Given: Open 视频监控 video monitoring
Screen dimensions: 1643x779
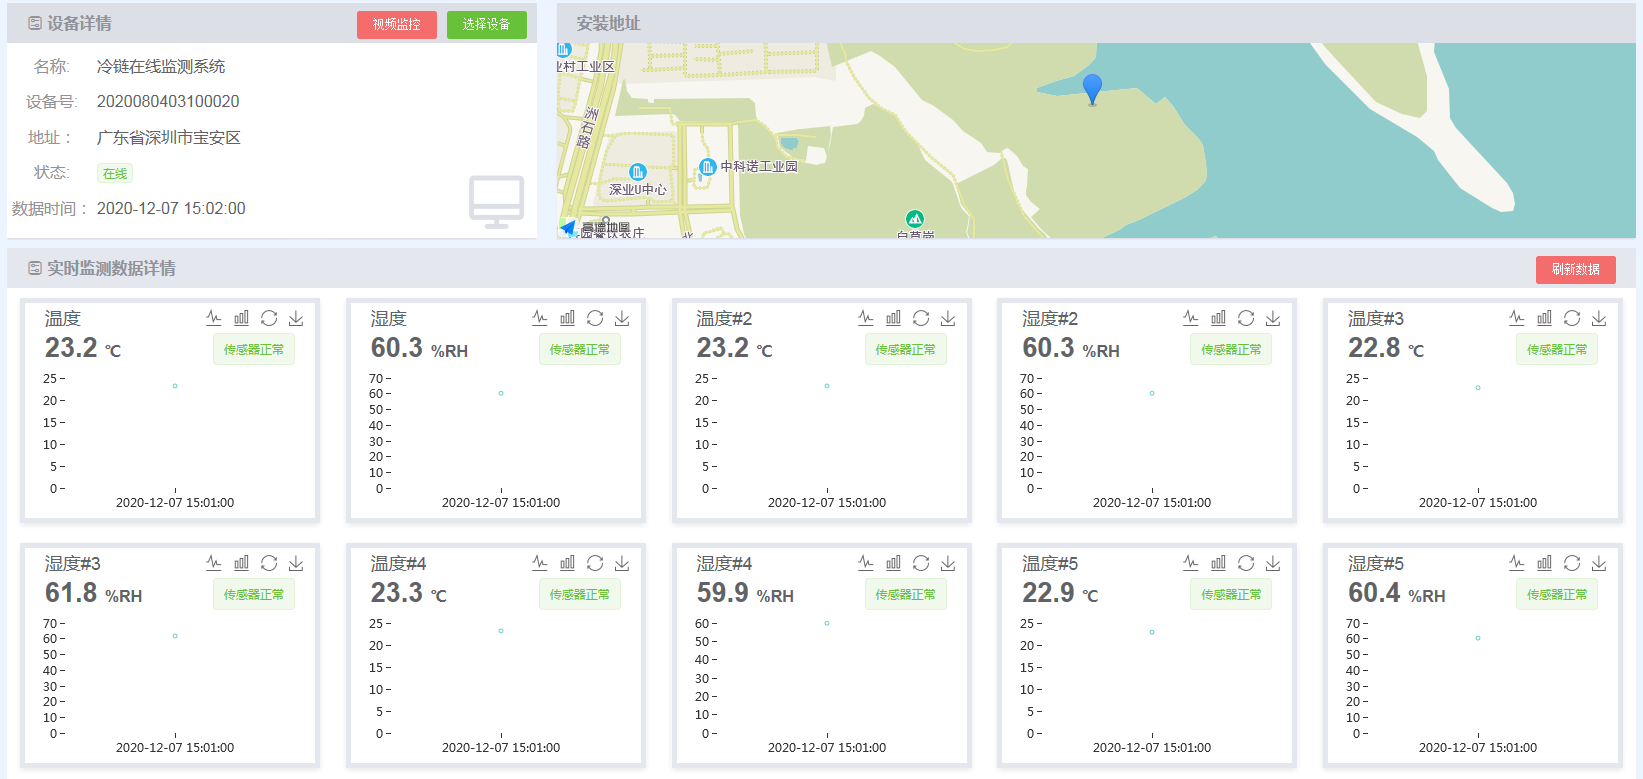Looking at the screenshot, I should tap(397, 24).
